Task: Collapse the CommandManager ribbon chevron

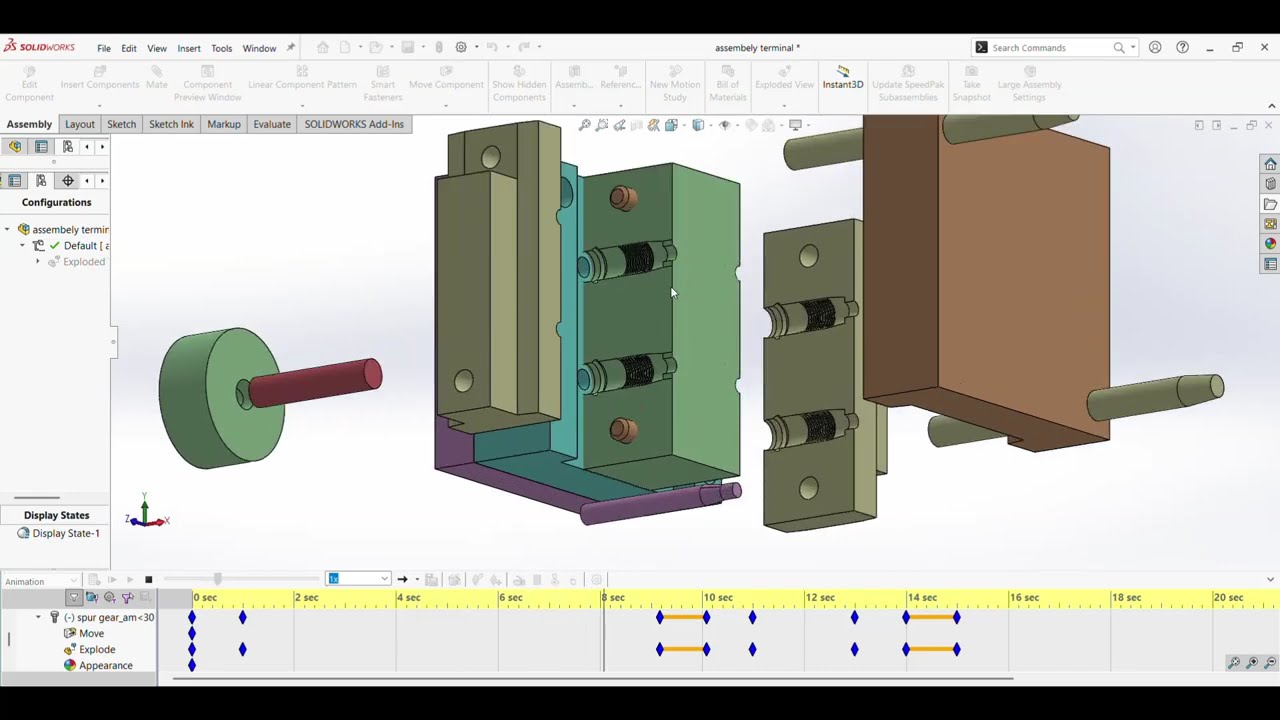Action: (1271, 106)
